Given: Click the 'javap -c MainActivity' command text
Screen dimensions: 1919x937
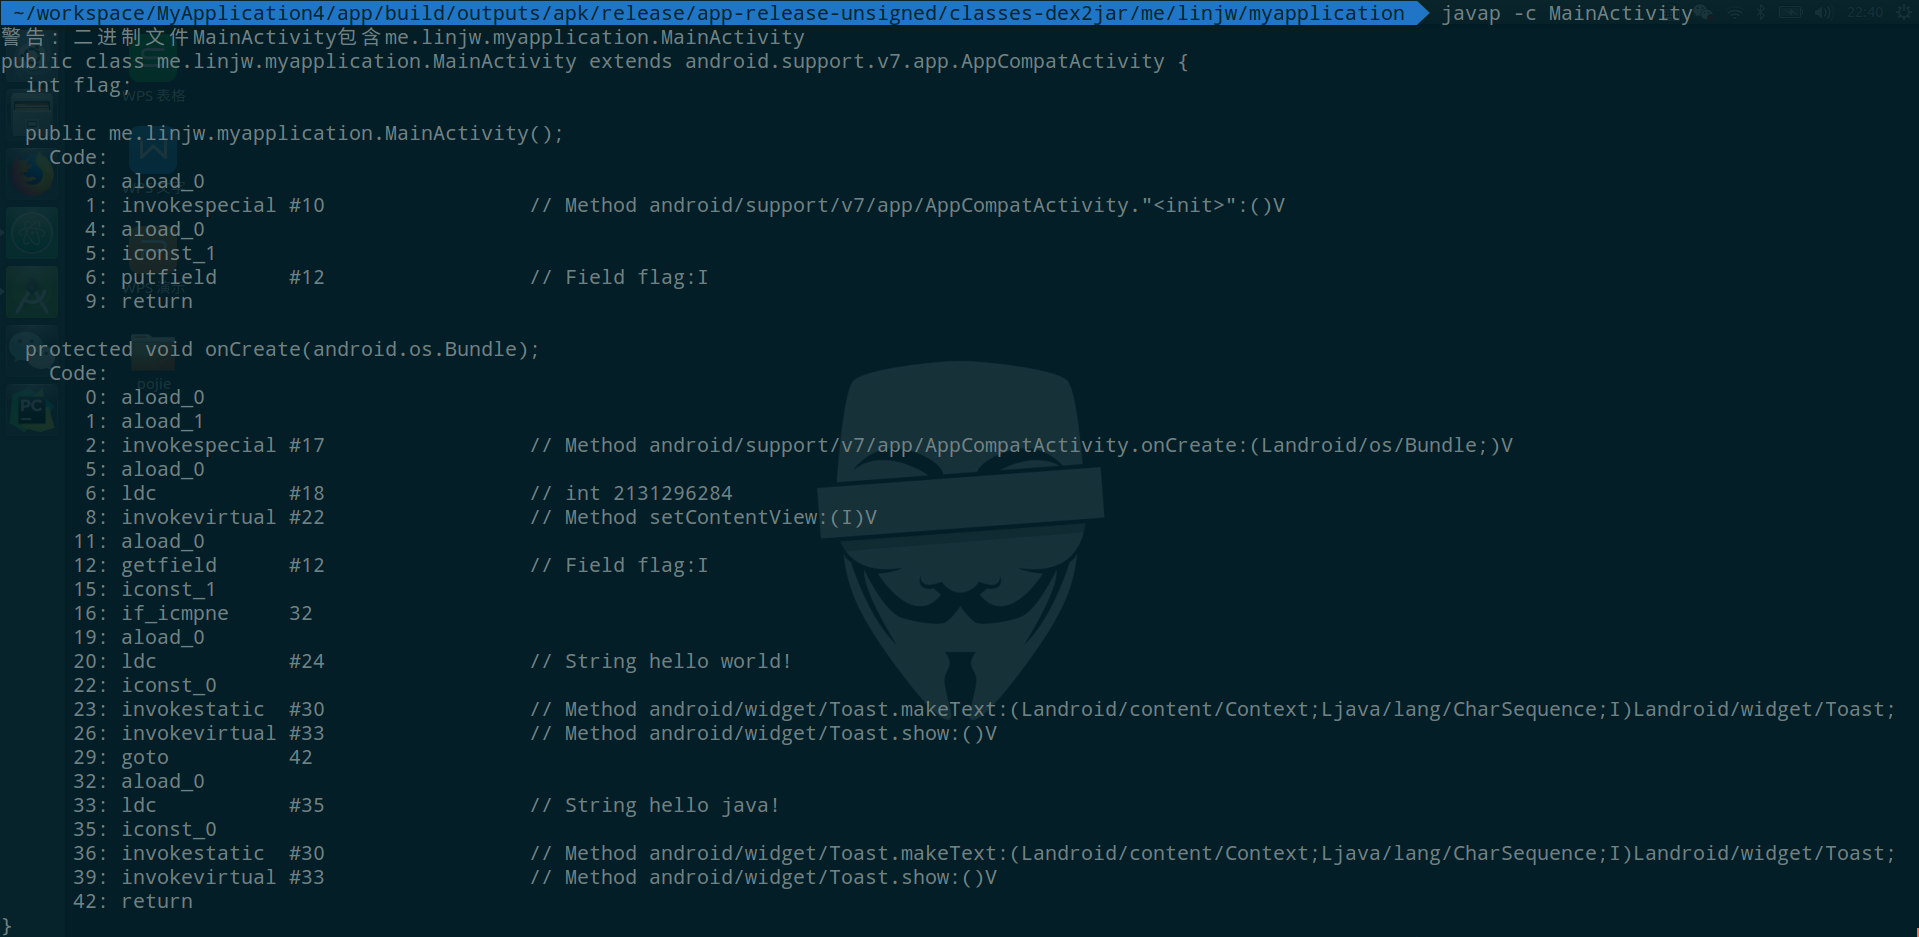Looking at the screenshot, I should click(1566, 13).
